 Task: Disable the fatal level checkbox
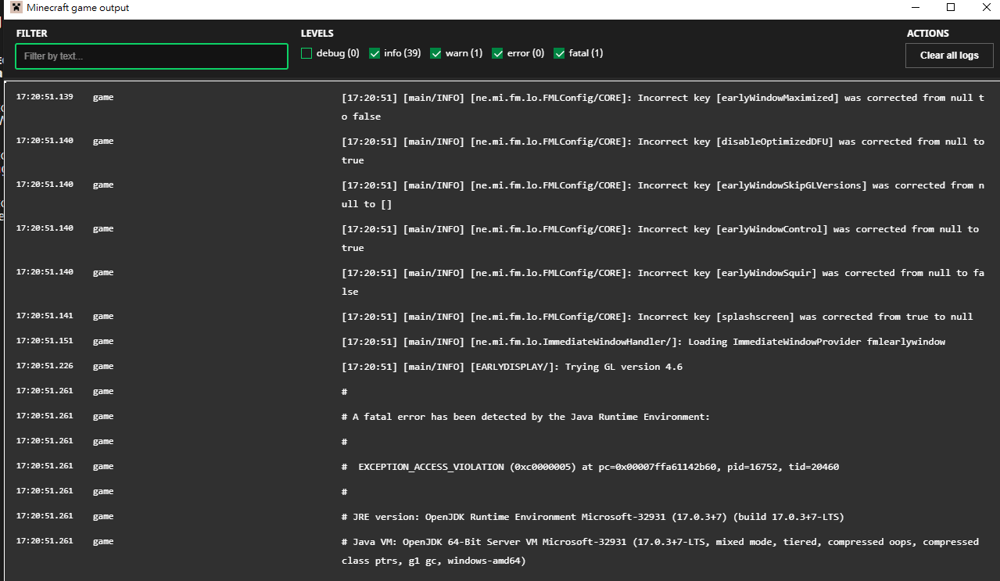pos(560,54)
